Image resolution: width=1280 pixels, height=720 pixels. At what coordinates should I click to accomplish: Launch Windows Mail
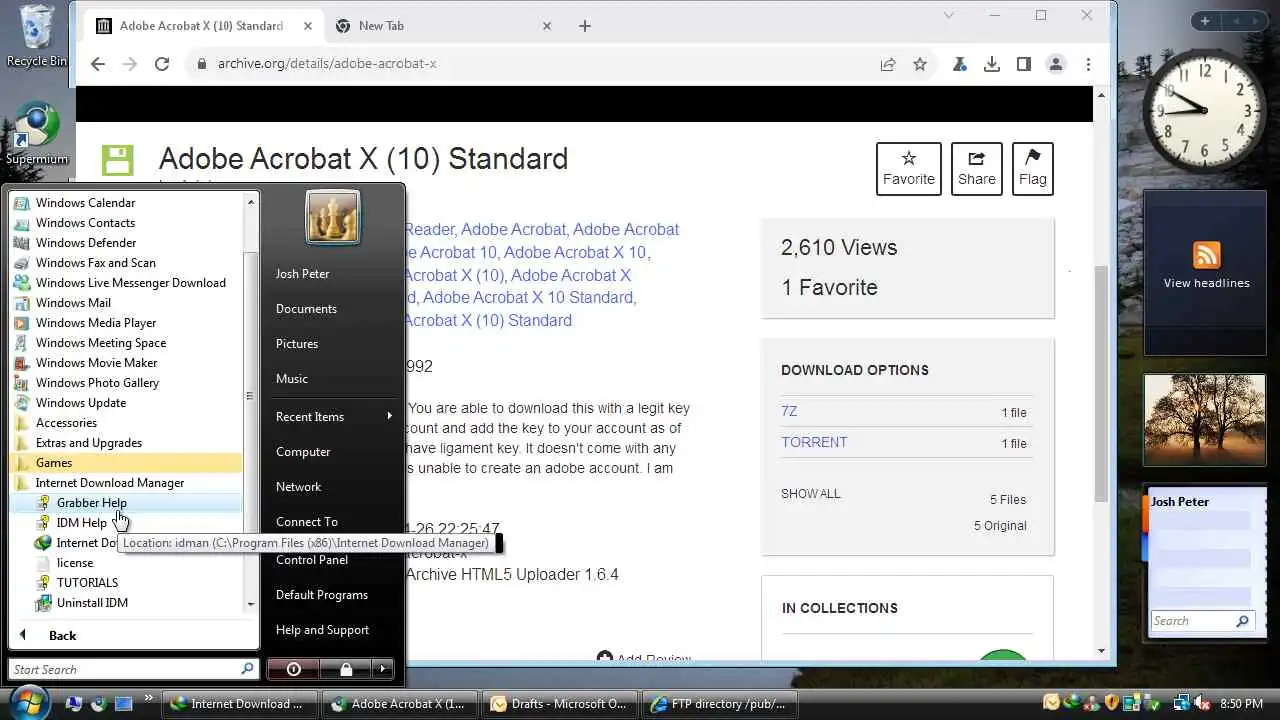pyautogui.click(x=73, y=303)
